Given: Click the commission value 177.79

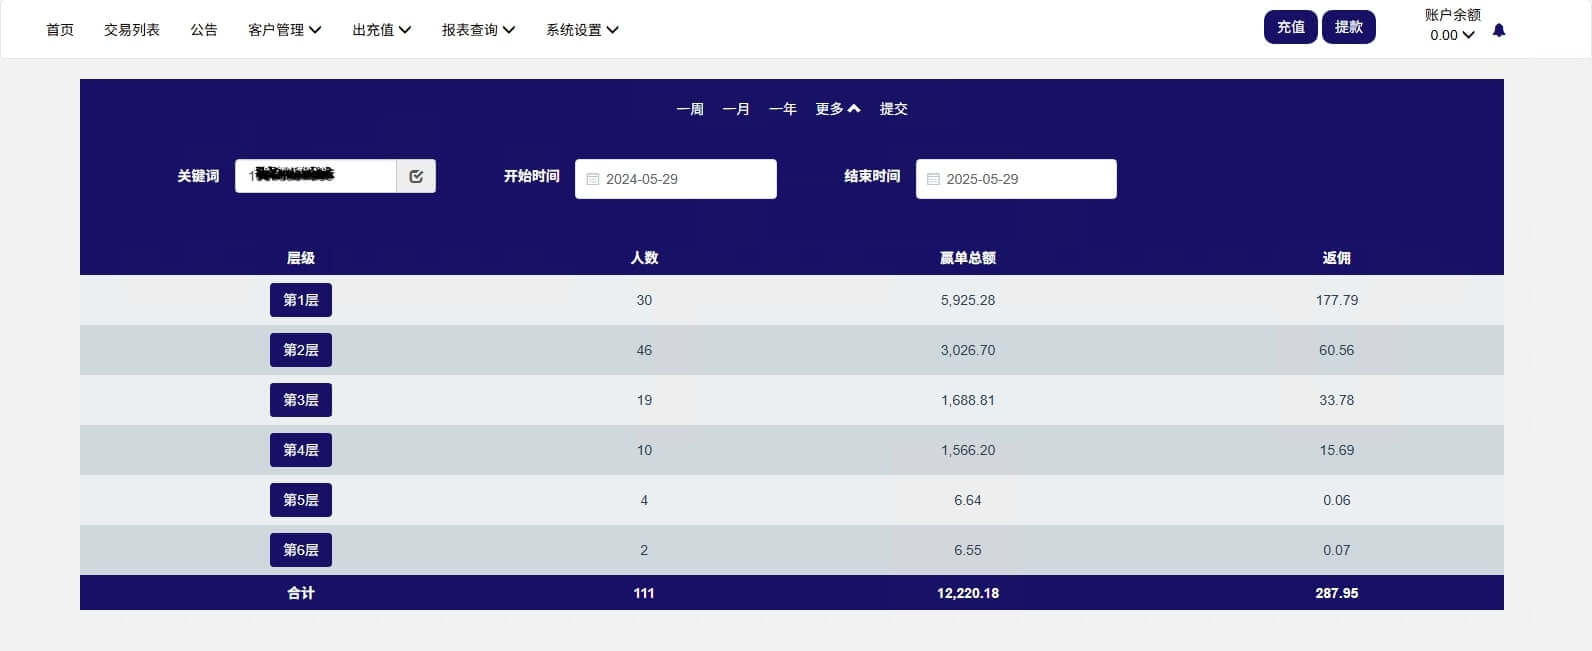Looking at the screenshot, I should (x=1337, y=300).
